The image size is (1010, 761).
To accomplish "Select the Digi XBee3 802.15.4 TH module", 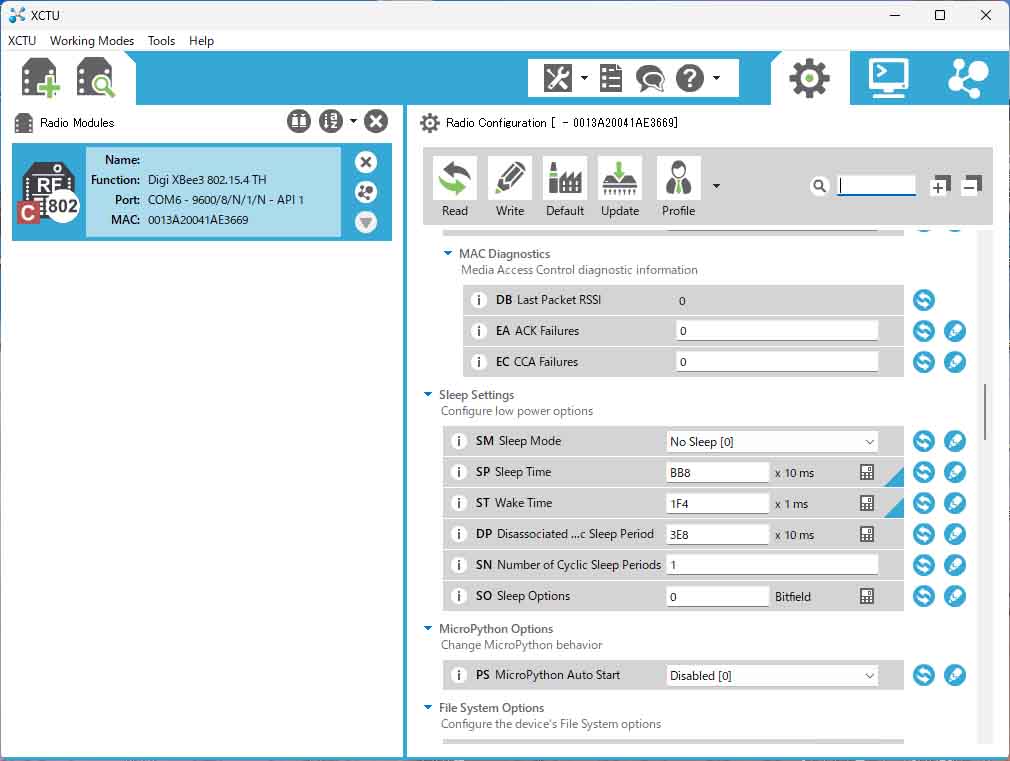I will tap(202, 192).
